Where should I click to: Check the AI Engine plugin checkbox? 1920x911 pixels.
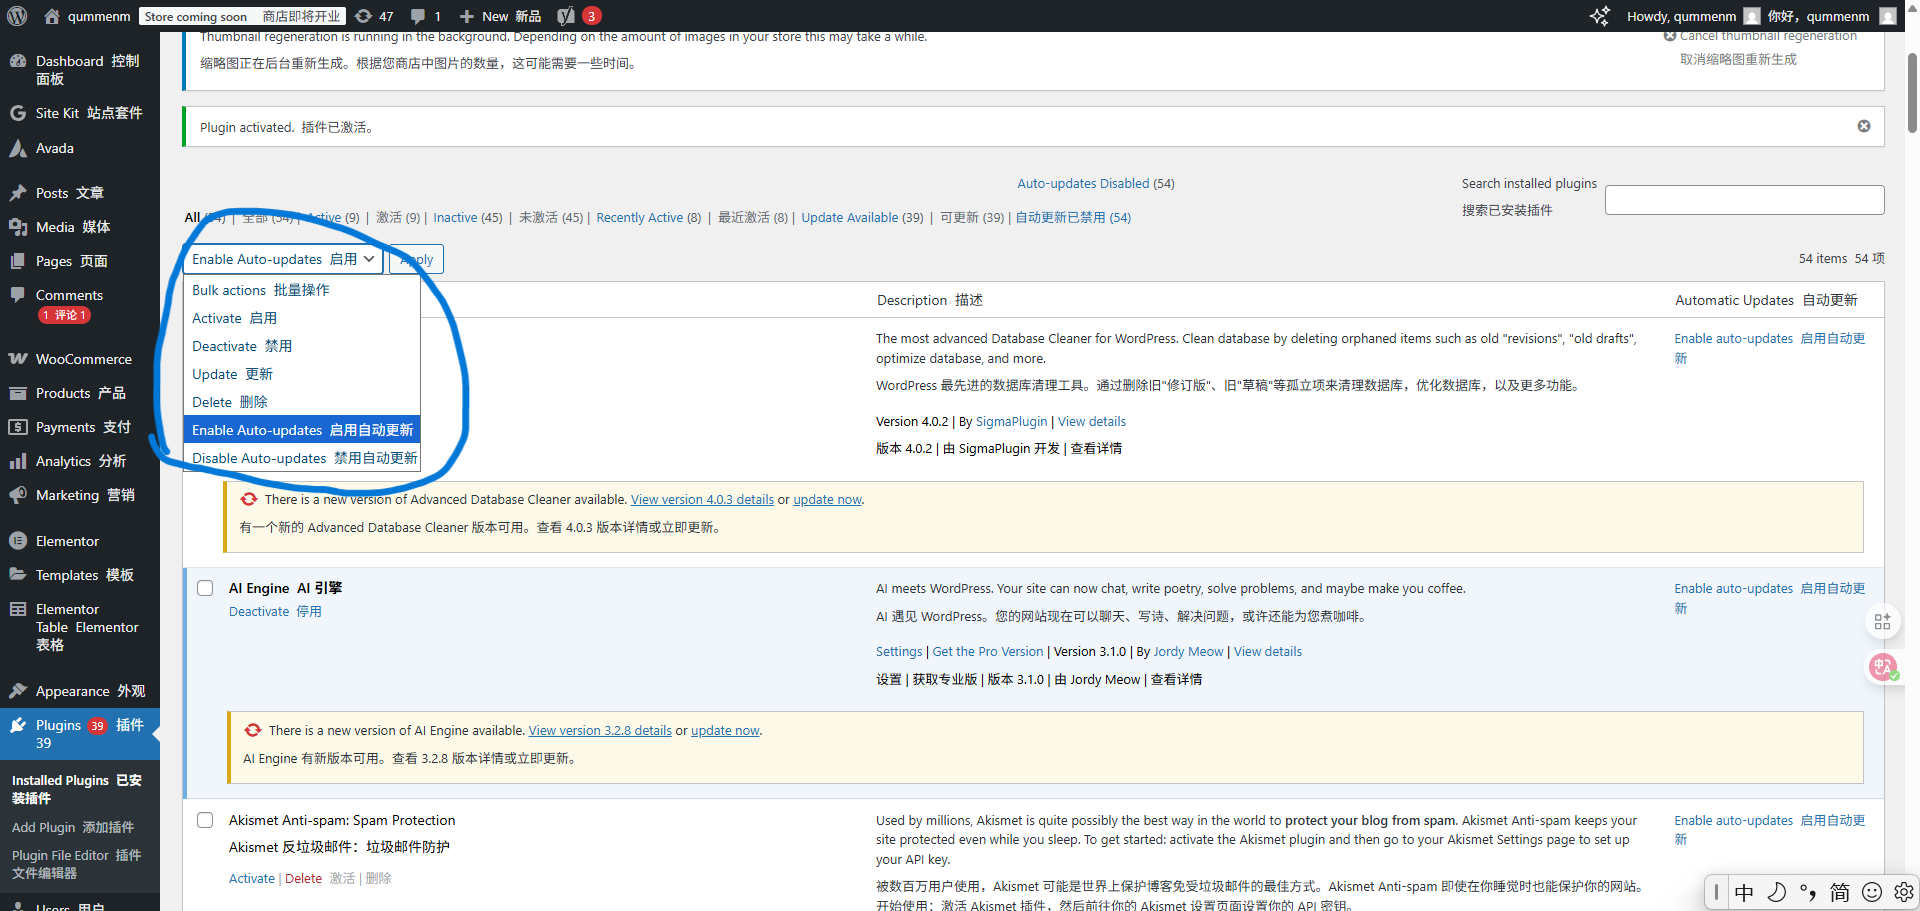[205, 588]
